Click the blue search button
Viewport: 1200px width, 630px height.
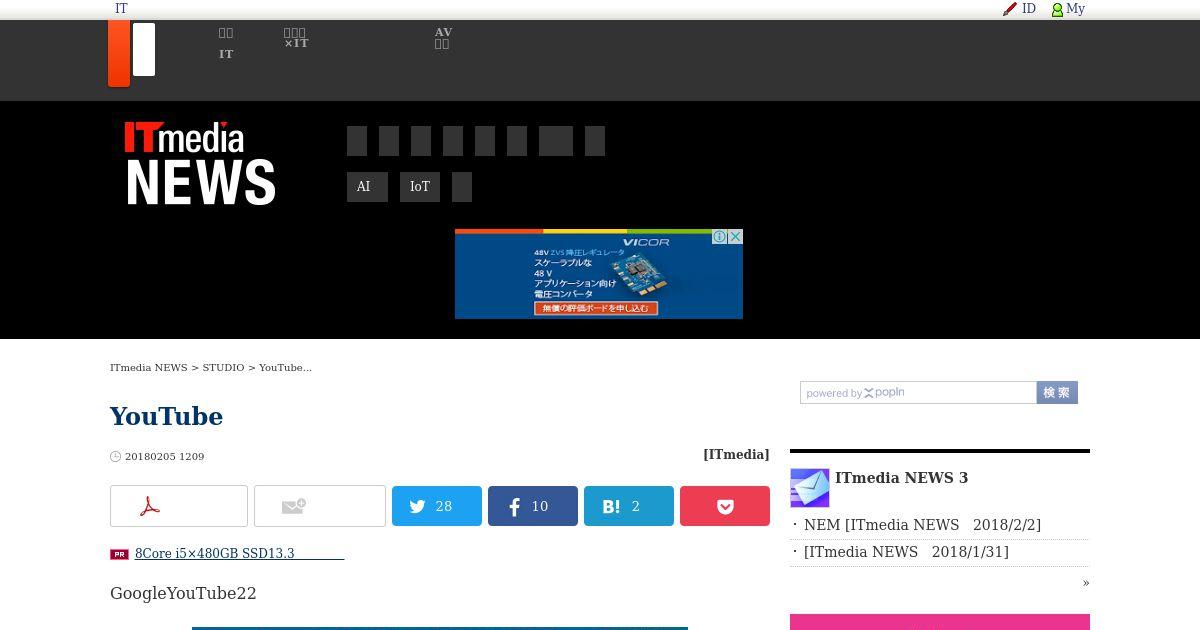(x=1057, y=393)
